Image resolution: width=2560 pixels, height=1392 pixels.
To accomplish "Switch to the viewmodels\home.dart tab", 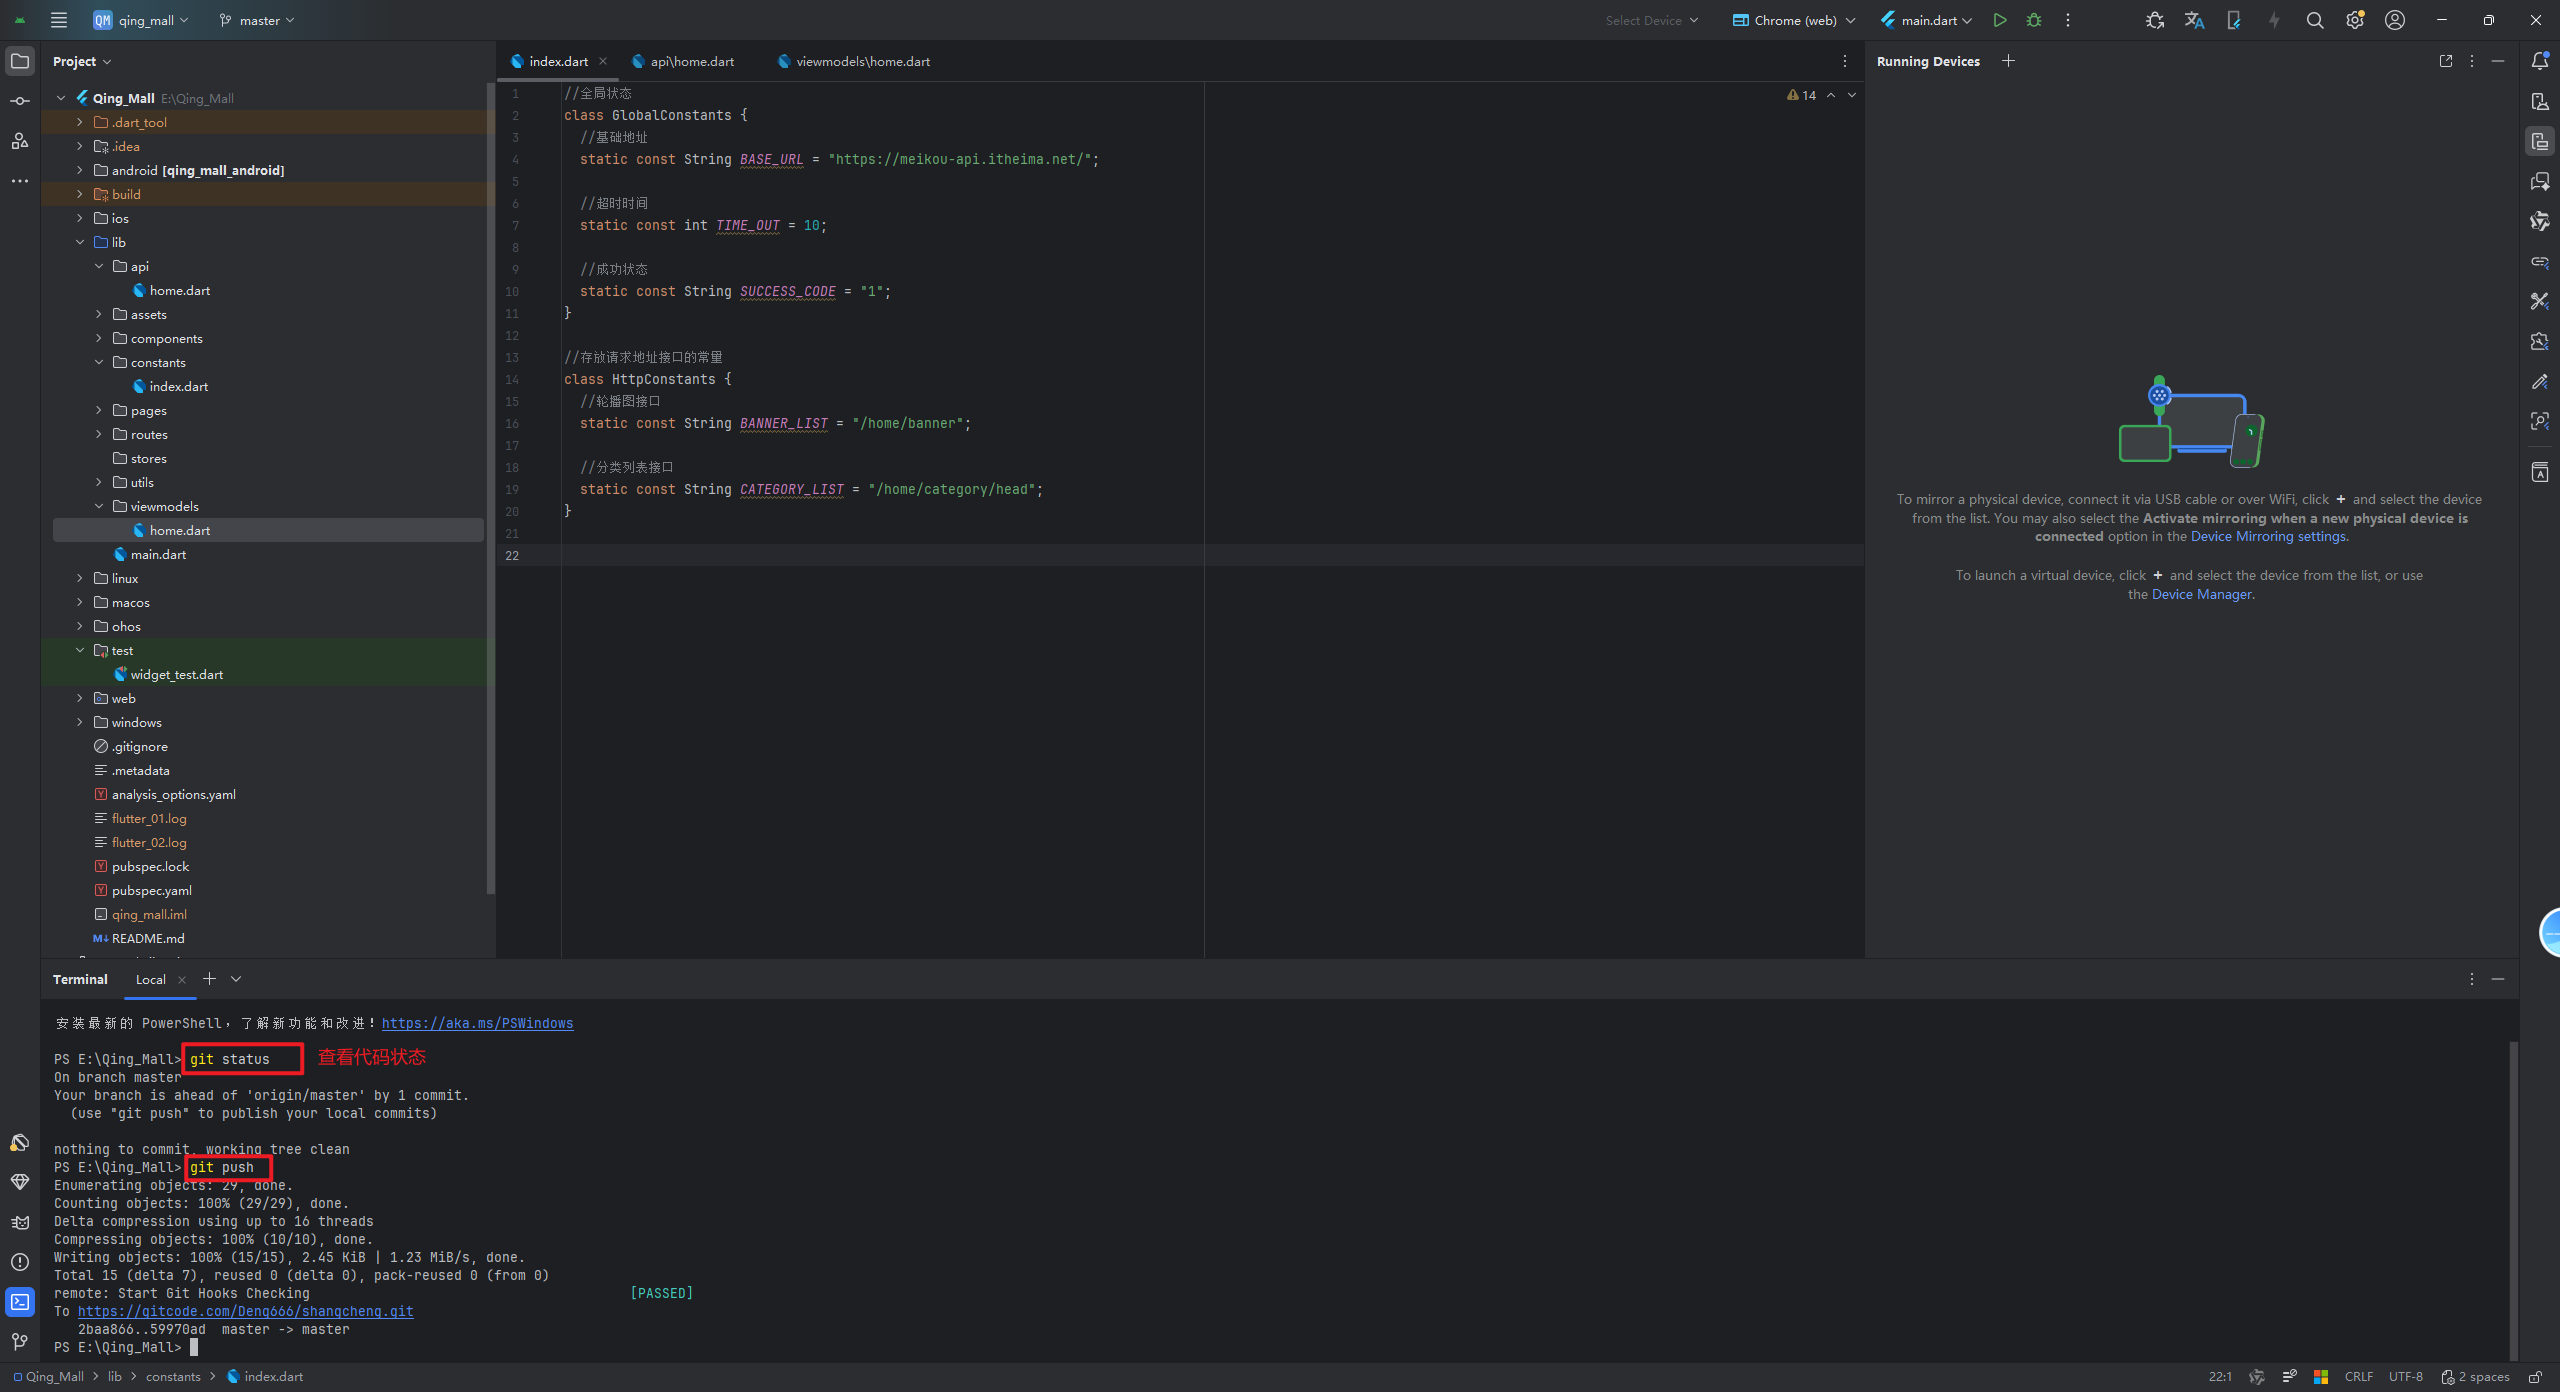I will [x=862, y=61].
